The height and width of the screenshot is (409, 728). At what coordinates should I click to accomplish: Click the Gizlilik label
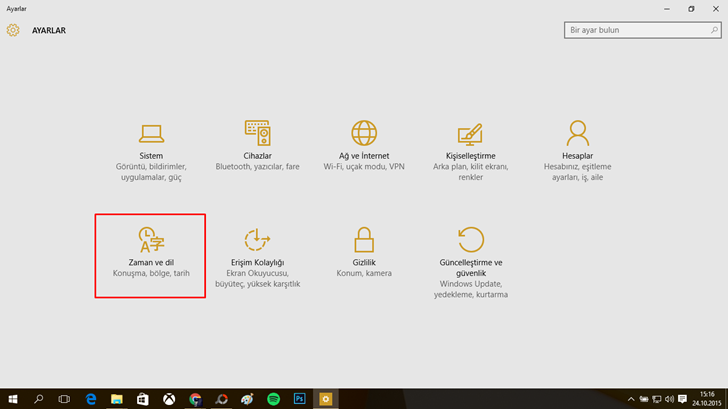(364, 263)
